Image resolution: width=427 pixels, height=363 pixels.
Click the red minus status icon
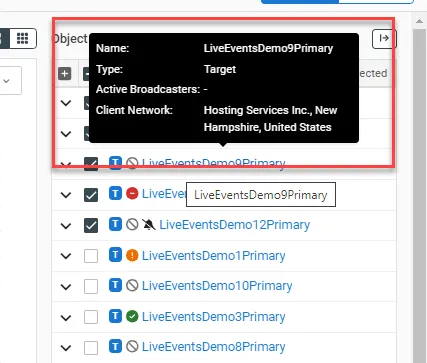(x=132, y=193)
